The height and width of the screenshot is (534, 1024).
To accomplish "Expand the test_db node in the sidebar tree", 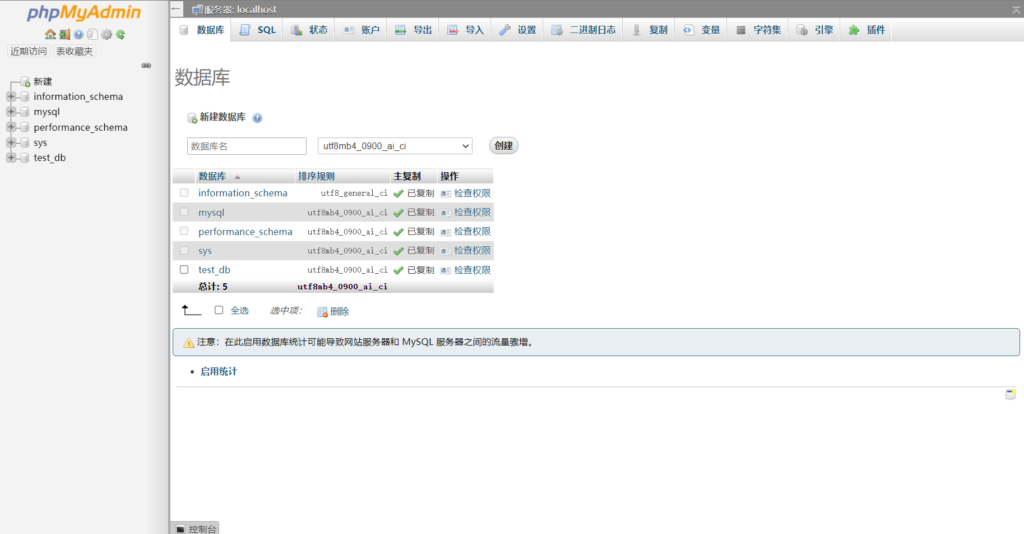I will click(x=11, y=158).
